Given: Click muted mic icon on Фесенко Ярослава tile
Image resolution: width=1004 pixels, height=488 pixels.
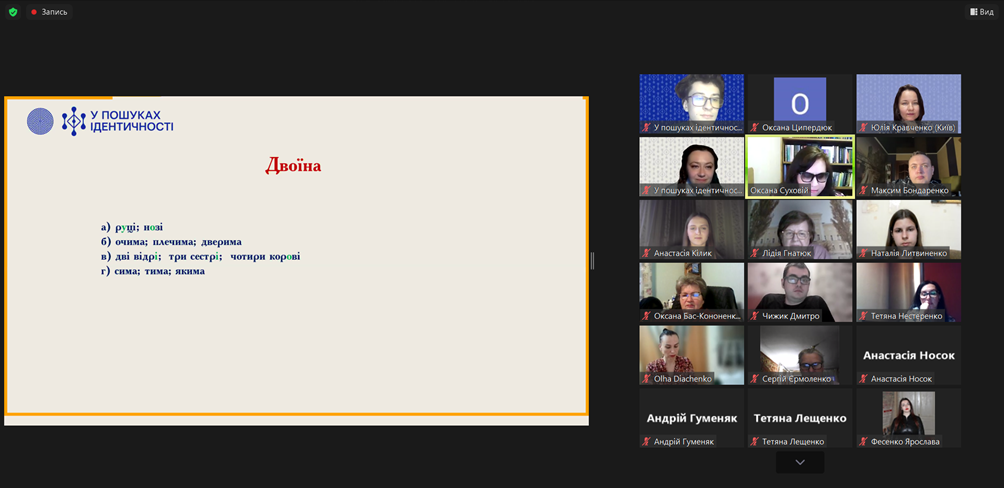Looking at the screenshot, I should 863,442.
